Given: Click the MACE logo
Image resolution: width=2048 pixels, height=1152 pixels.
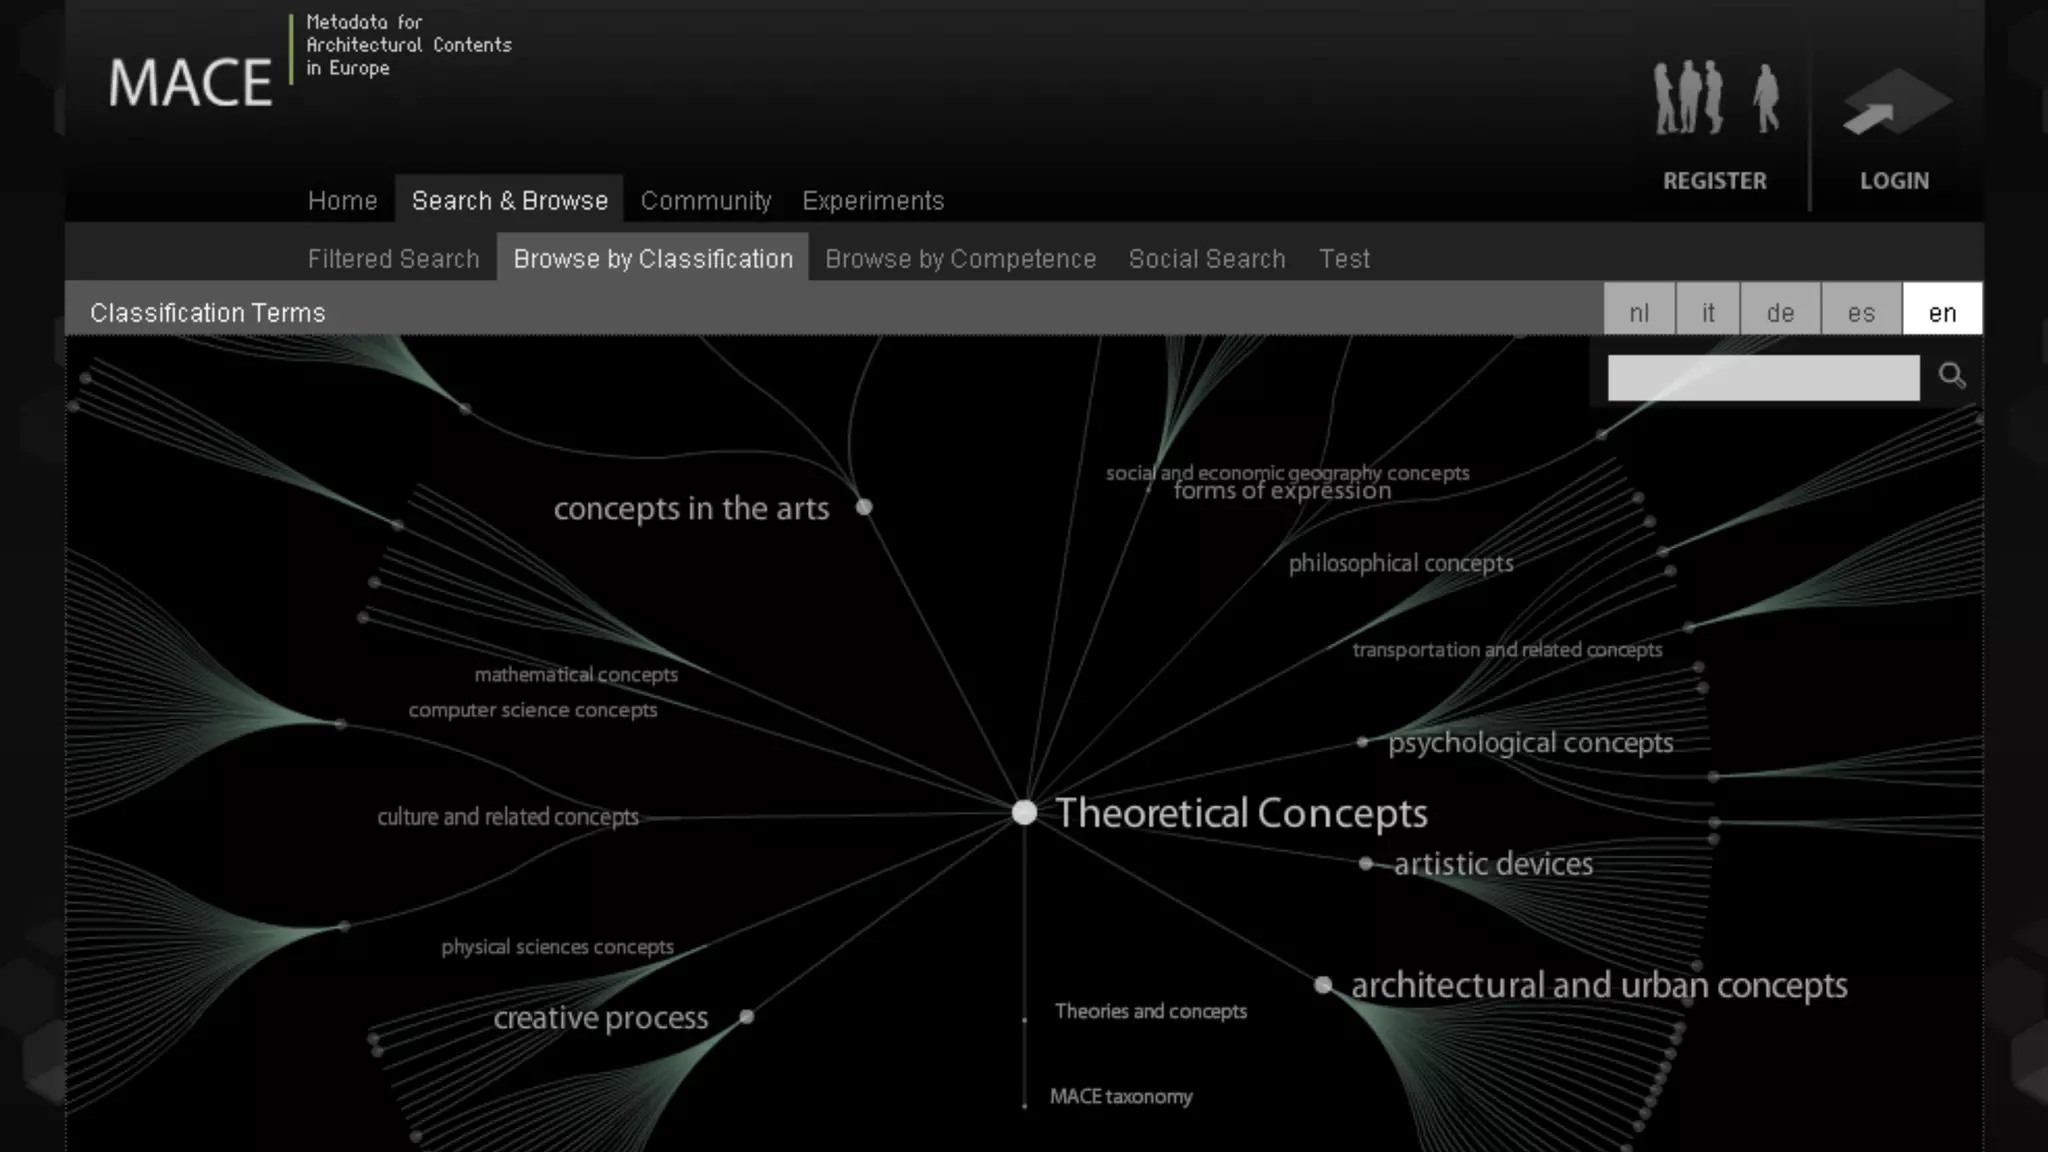Looking at the screenshot, I should (x=190, y=82).
